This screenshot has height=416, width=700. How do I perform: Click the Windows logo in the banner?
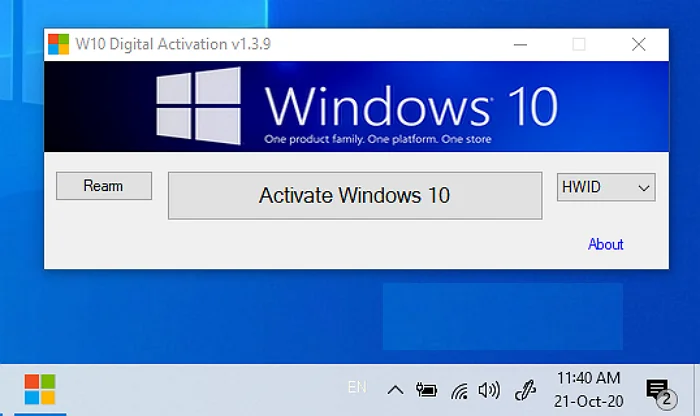click(199, 106)
